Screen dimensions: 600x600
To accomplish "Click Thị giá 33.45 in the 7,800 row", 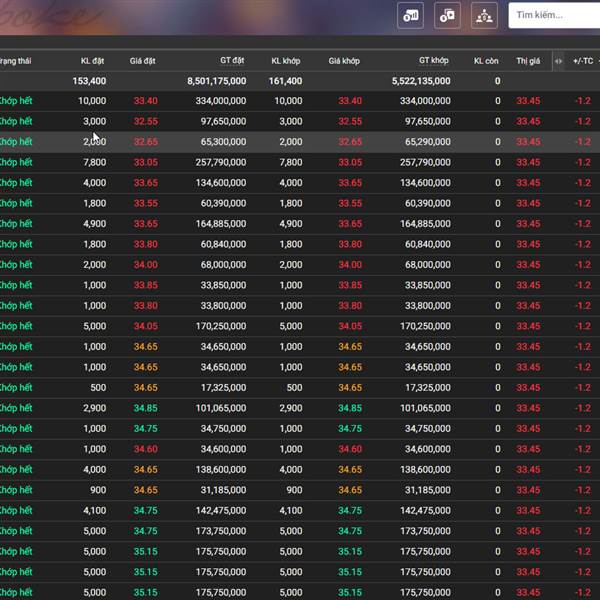I will (x=528, y=162).
